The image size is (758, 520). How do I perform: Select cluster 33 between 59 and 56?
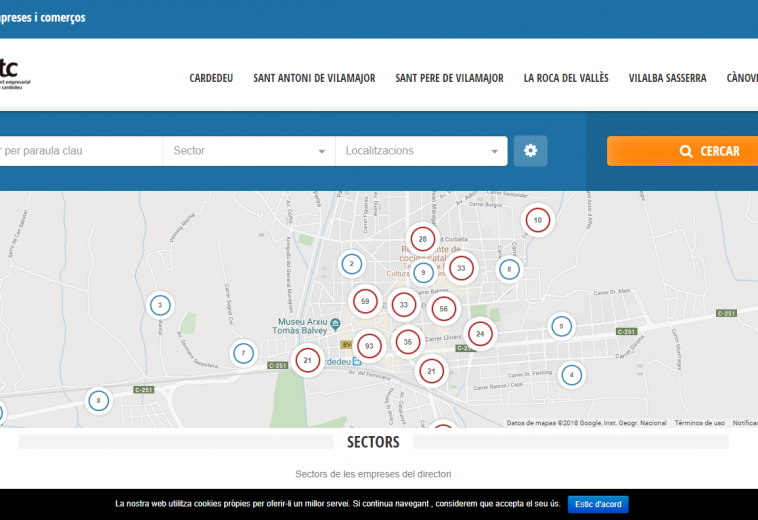404,305
